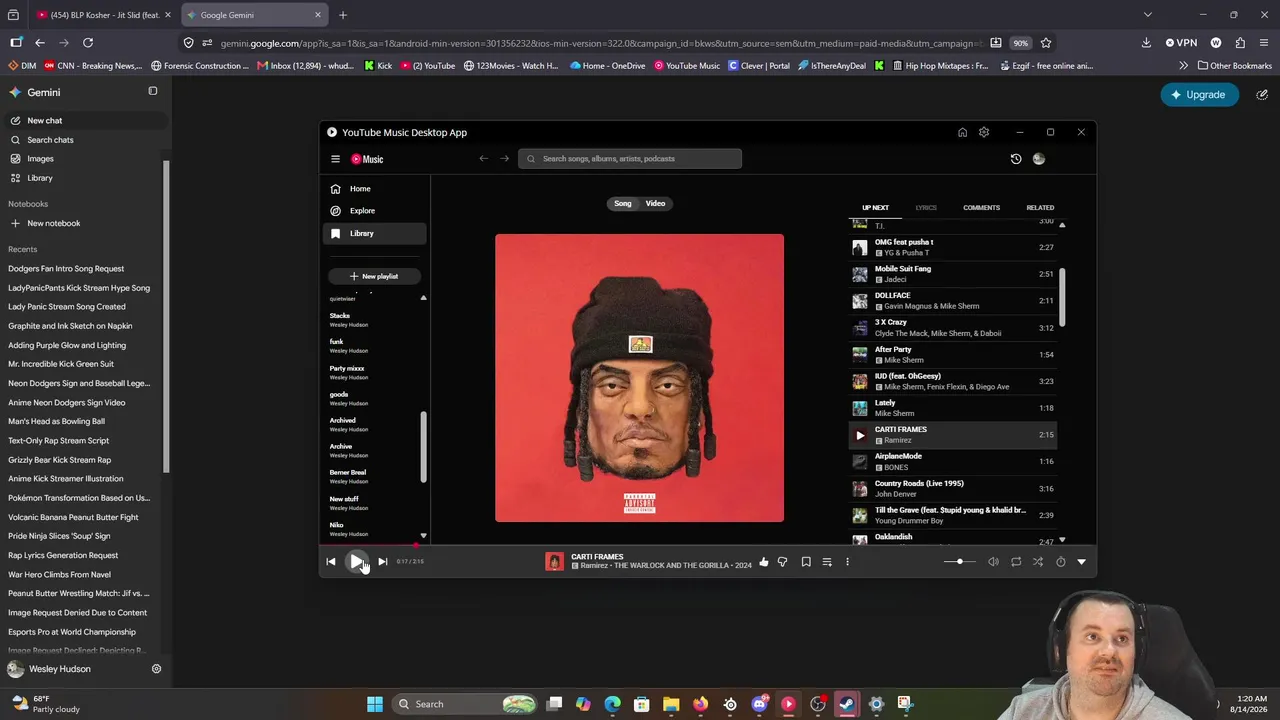Reload the browser page
Viewport: 1280px width, 720px height.
click(x=88, y=43)
